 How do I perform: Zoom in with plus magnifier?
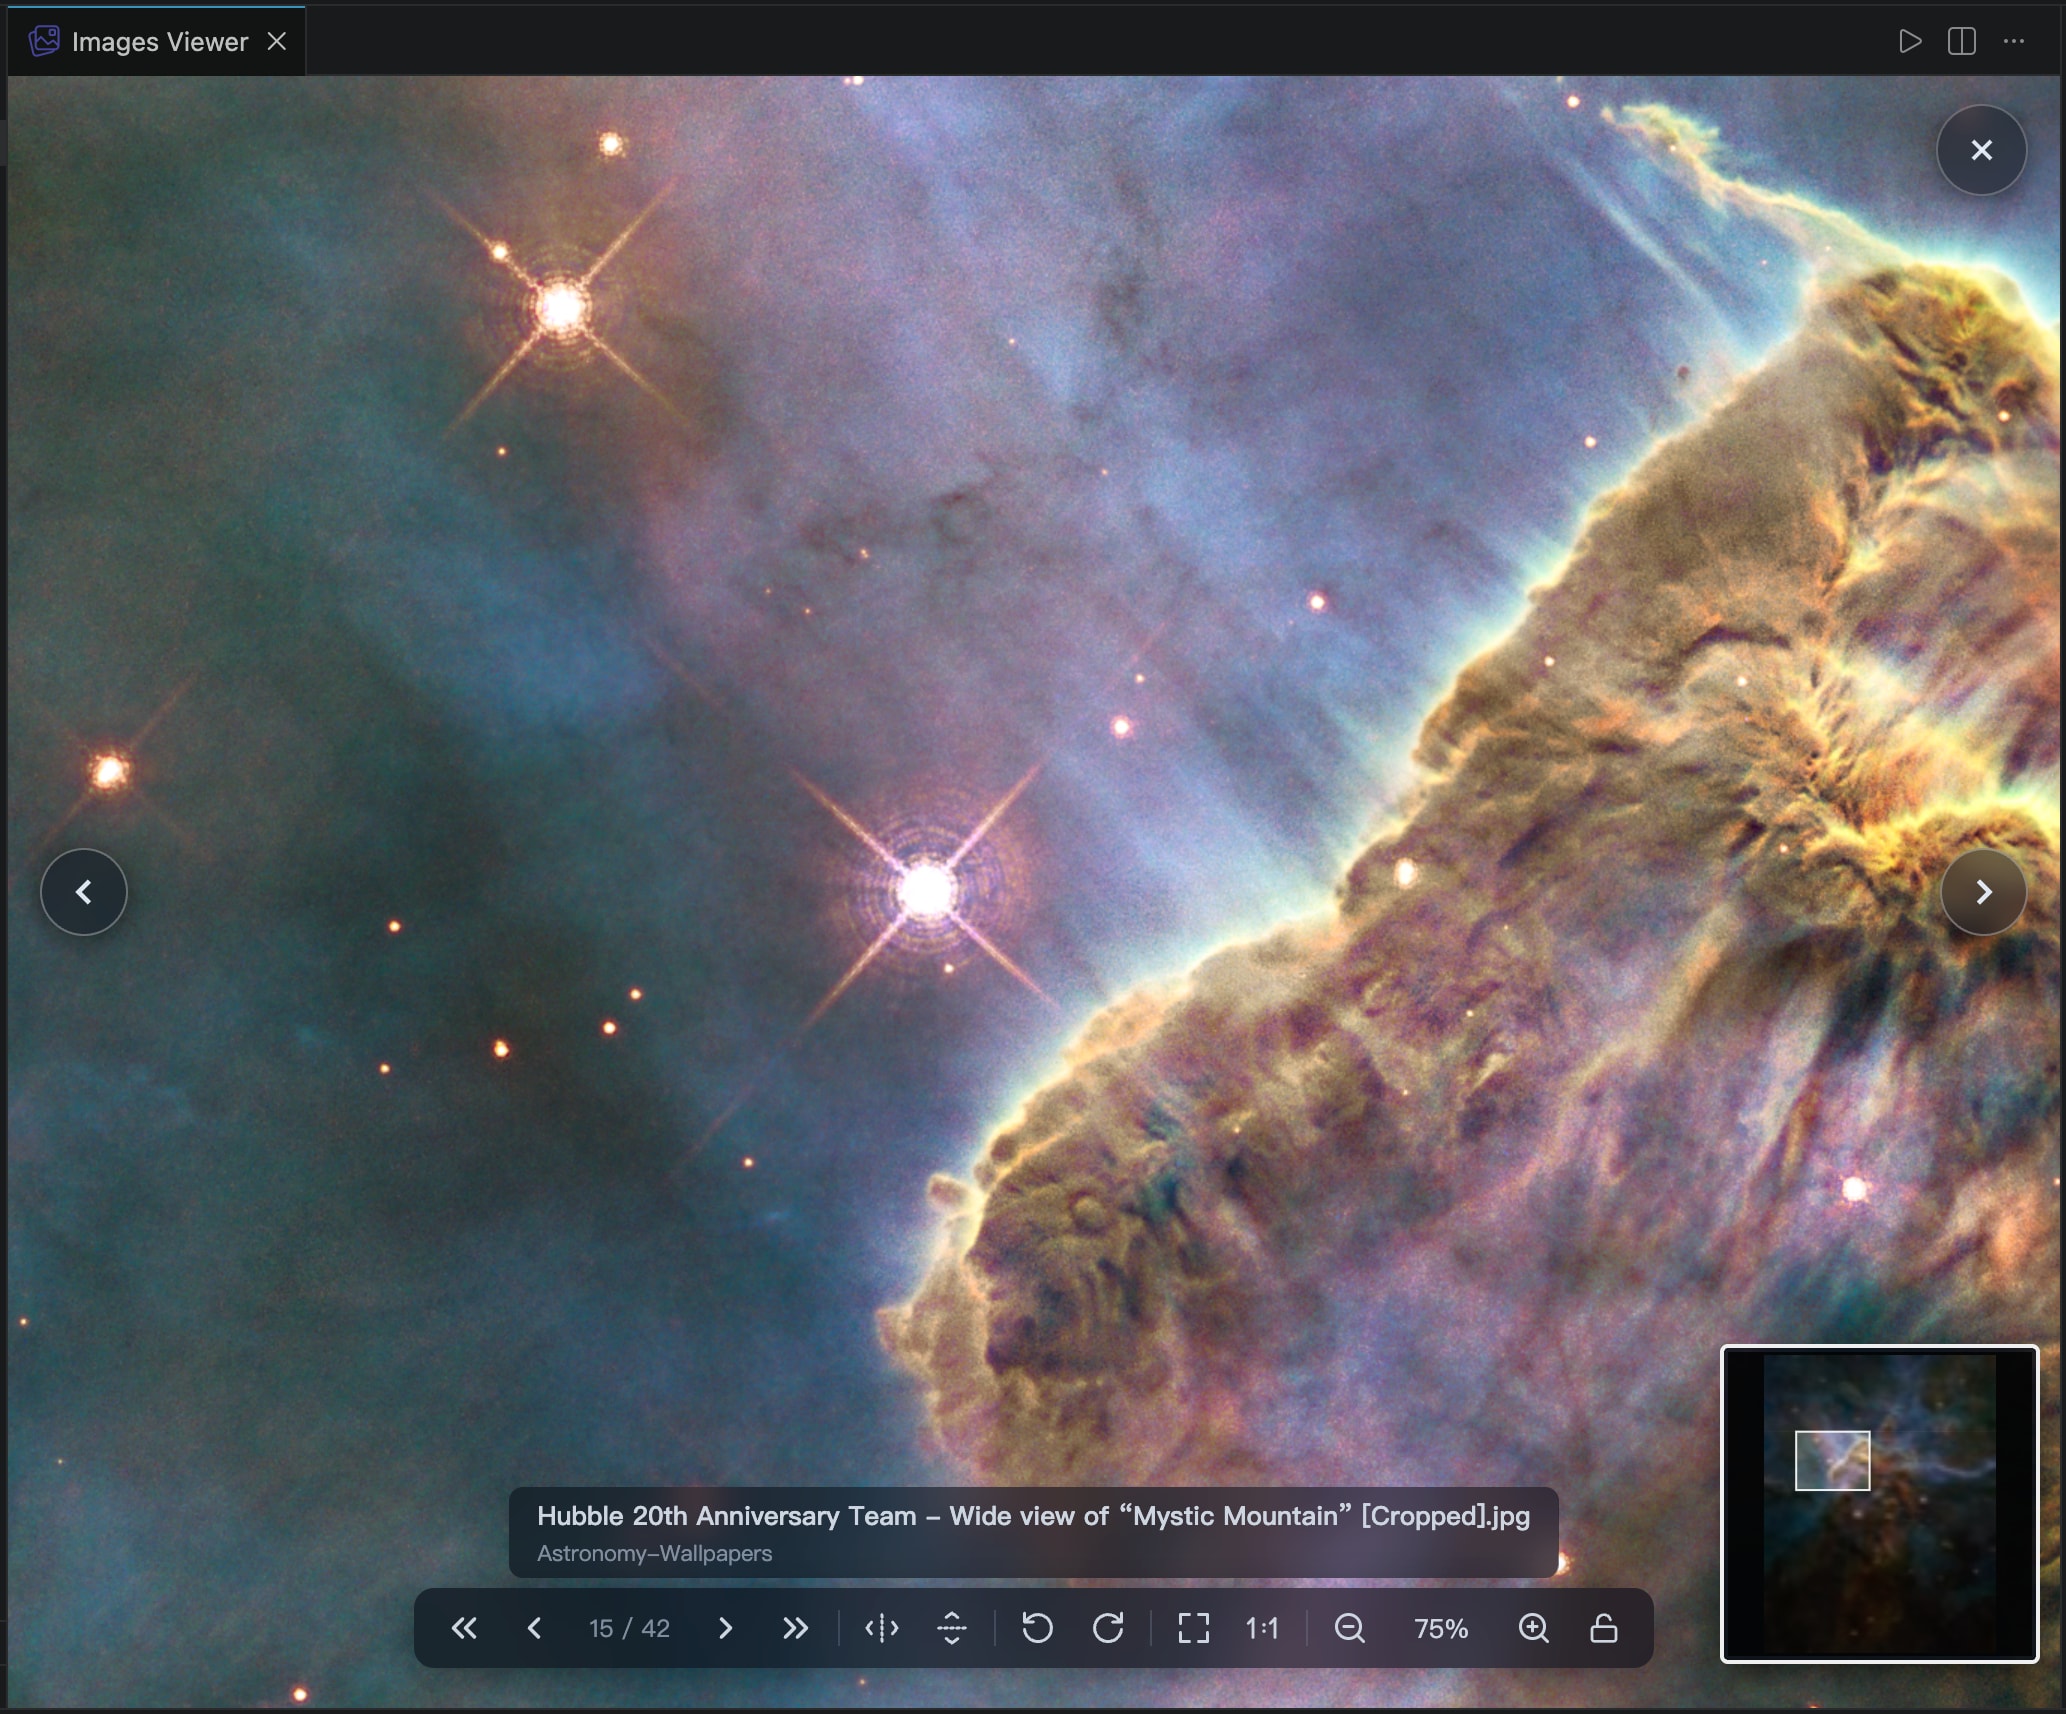(x=1534, y=1629)
